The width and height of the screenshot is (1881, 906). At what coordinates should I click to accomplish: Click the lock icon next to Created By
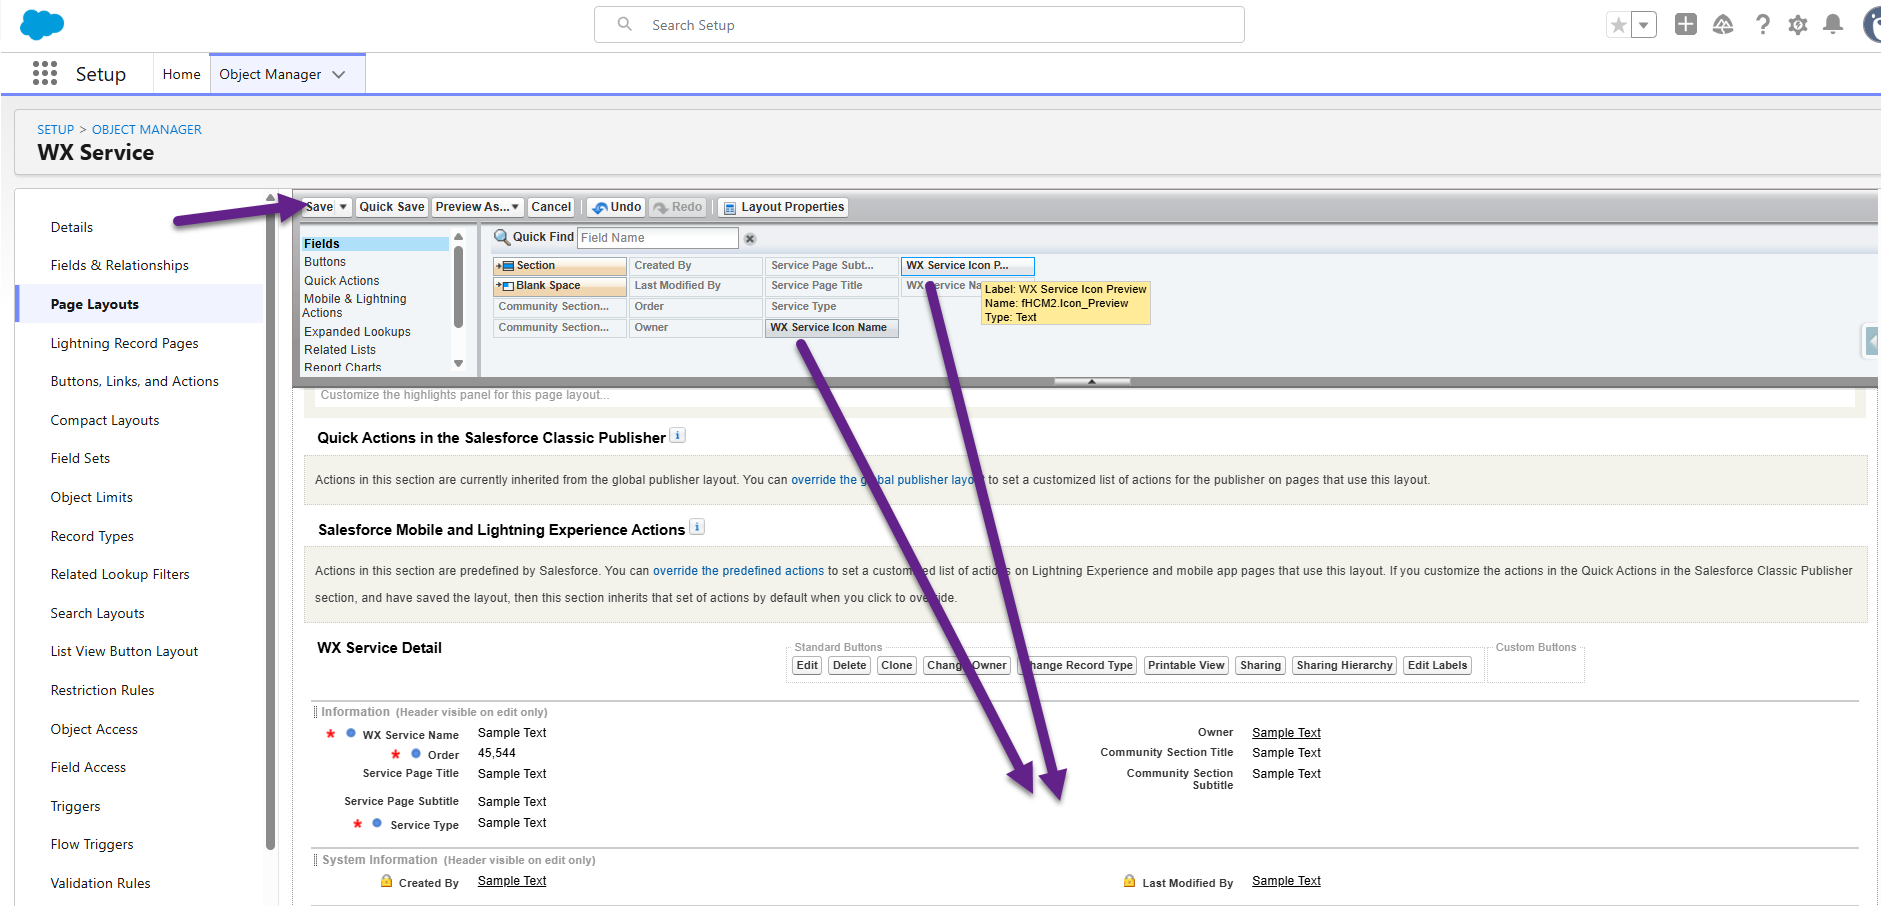[386, 881]
